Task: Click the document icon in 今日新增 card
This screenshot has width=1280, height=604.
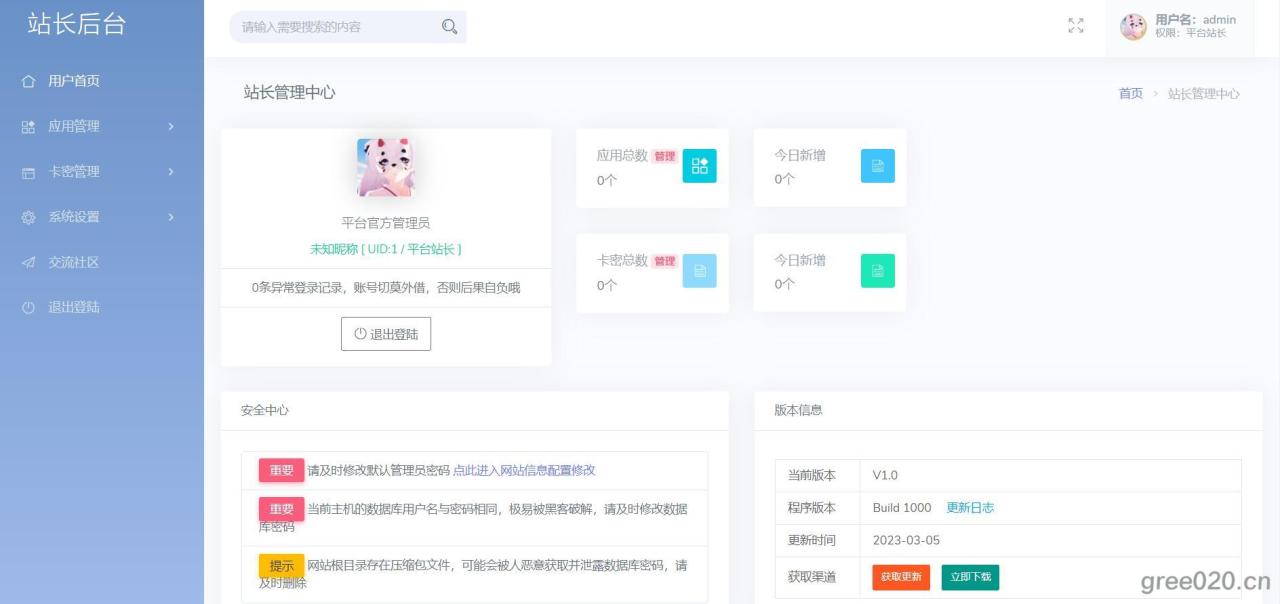Action: [x=878, y=165]
